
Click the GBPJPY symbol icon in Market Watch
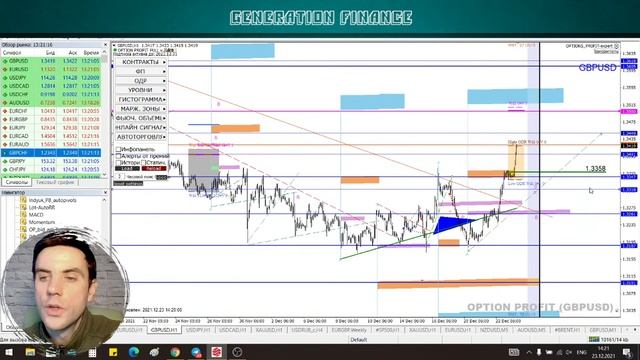[5, 161]
